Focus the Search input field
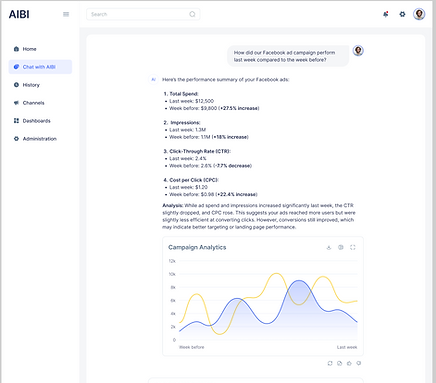The image size is (436, 383). pos(143,14)
